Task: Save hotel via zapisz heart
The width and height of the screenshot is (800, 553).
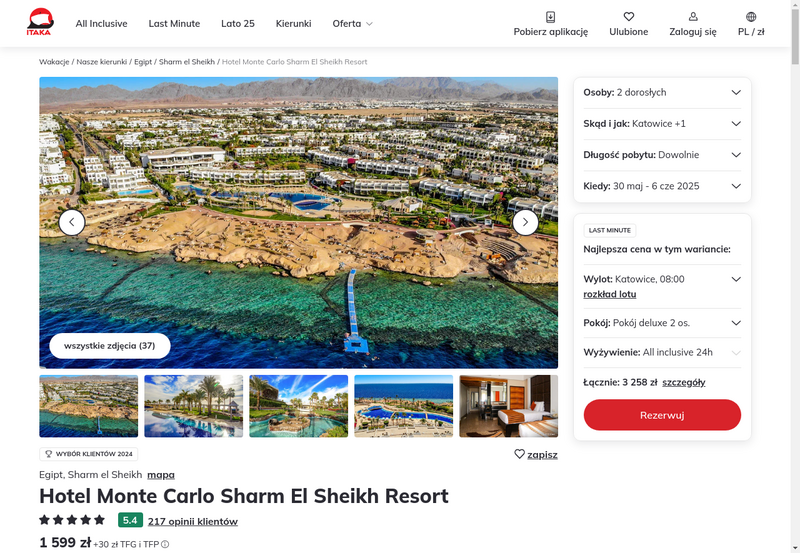Action: [x=536, y=454]
